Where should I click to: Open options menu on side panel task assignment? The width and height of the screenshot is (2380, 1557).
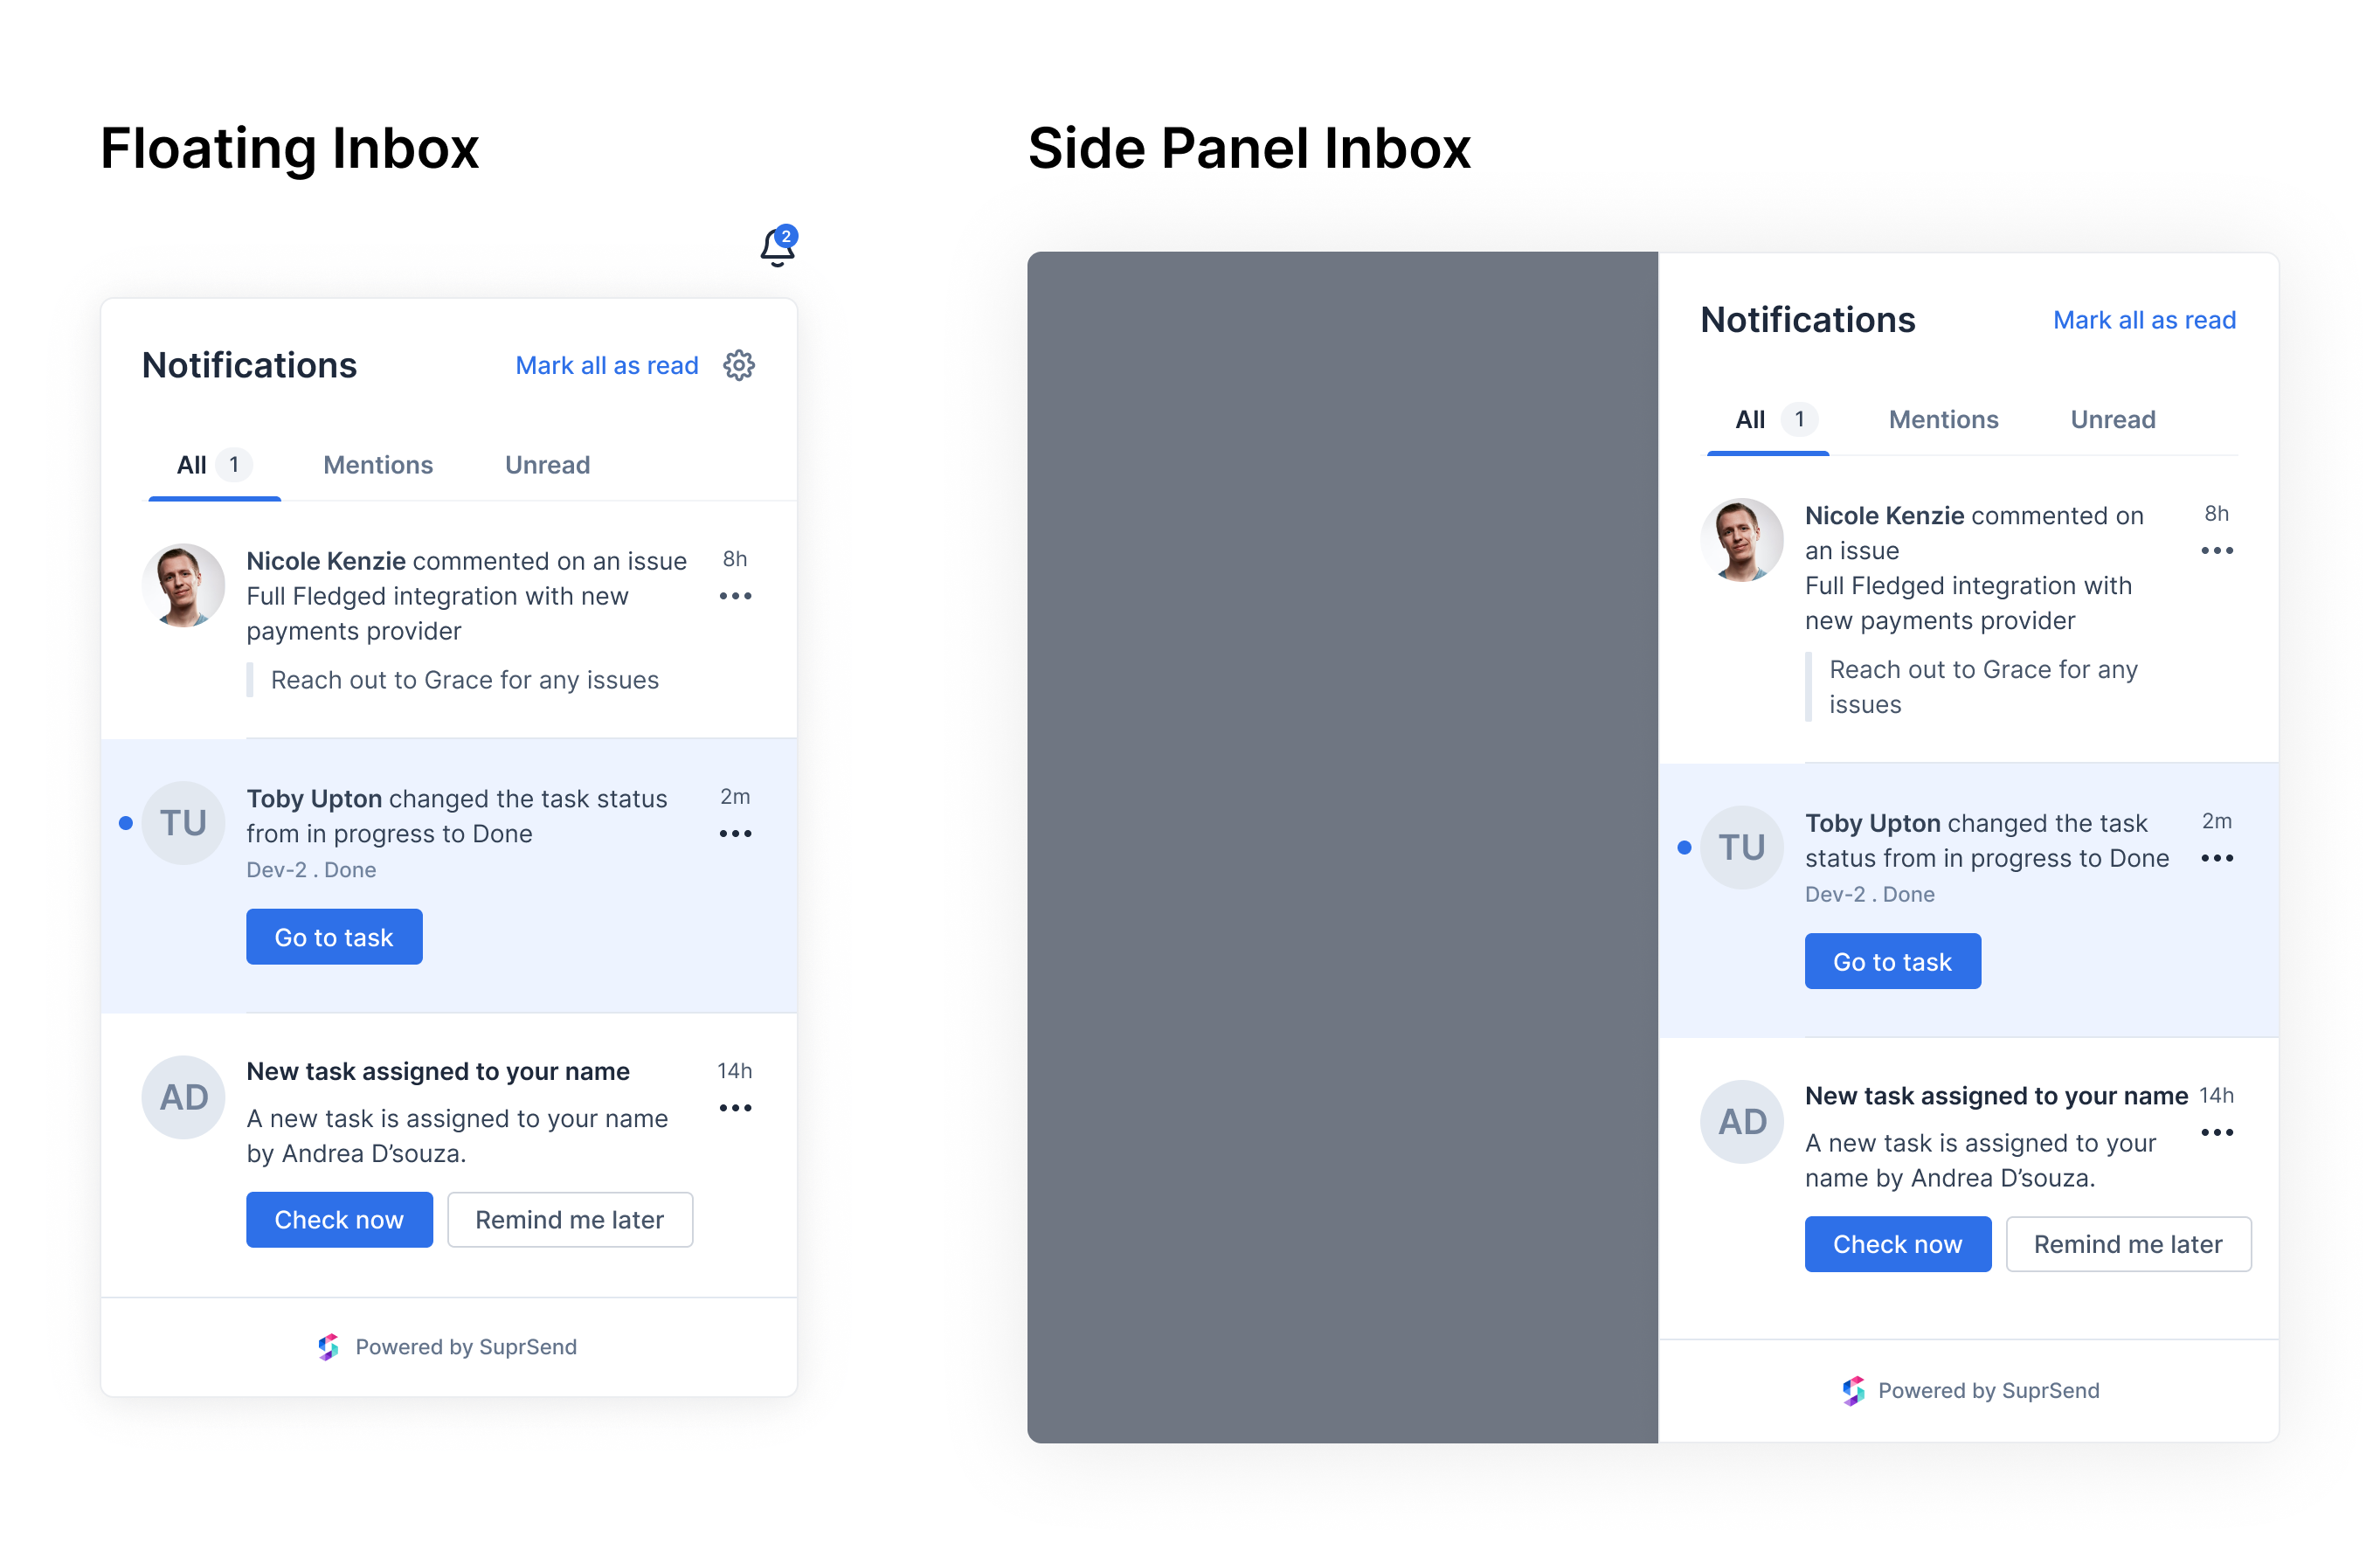click(x=2217, y=1132)
